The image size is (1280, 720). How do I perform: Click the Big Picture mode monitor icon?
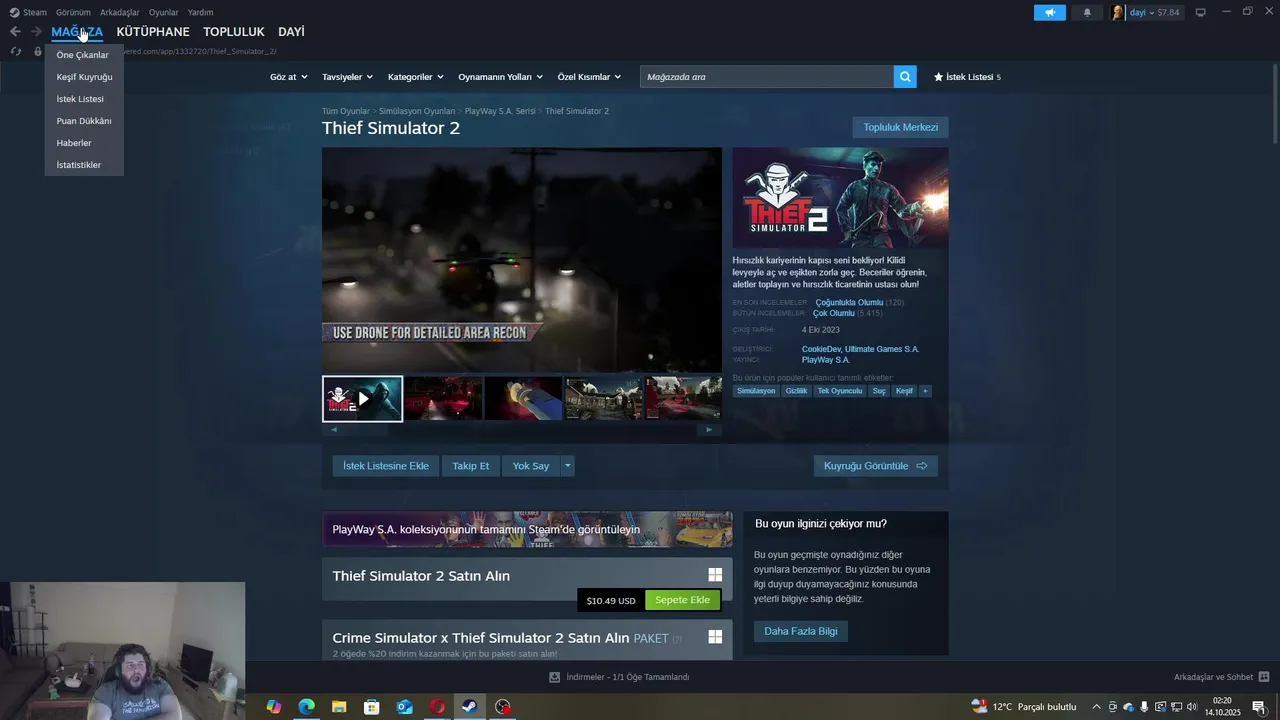[x=1201, y=13]
